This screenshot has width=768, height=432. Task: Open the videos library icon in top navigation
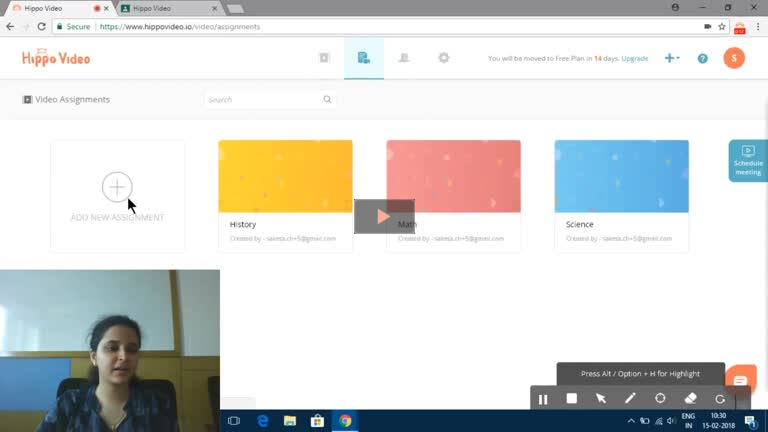coord(324,58)
